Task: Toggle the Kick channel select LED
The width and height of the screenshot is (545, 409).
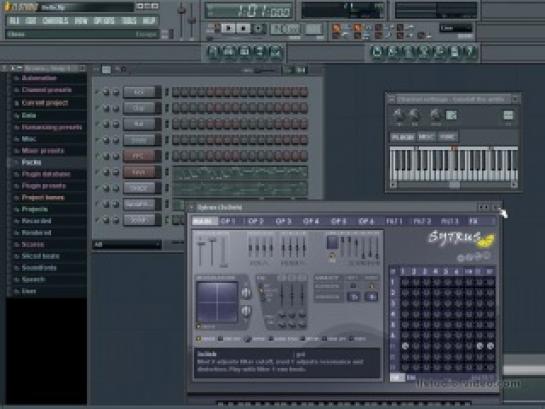Action: [x=167, y=92]
